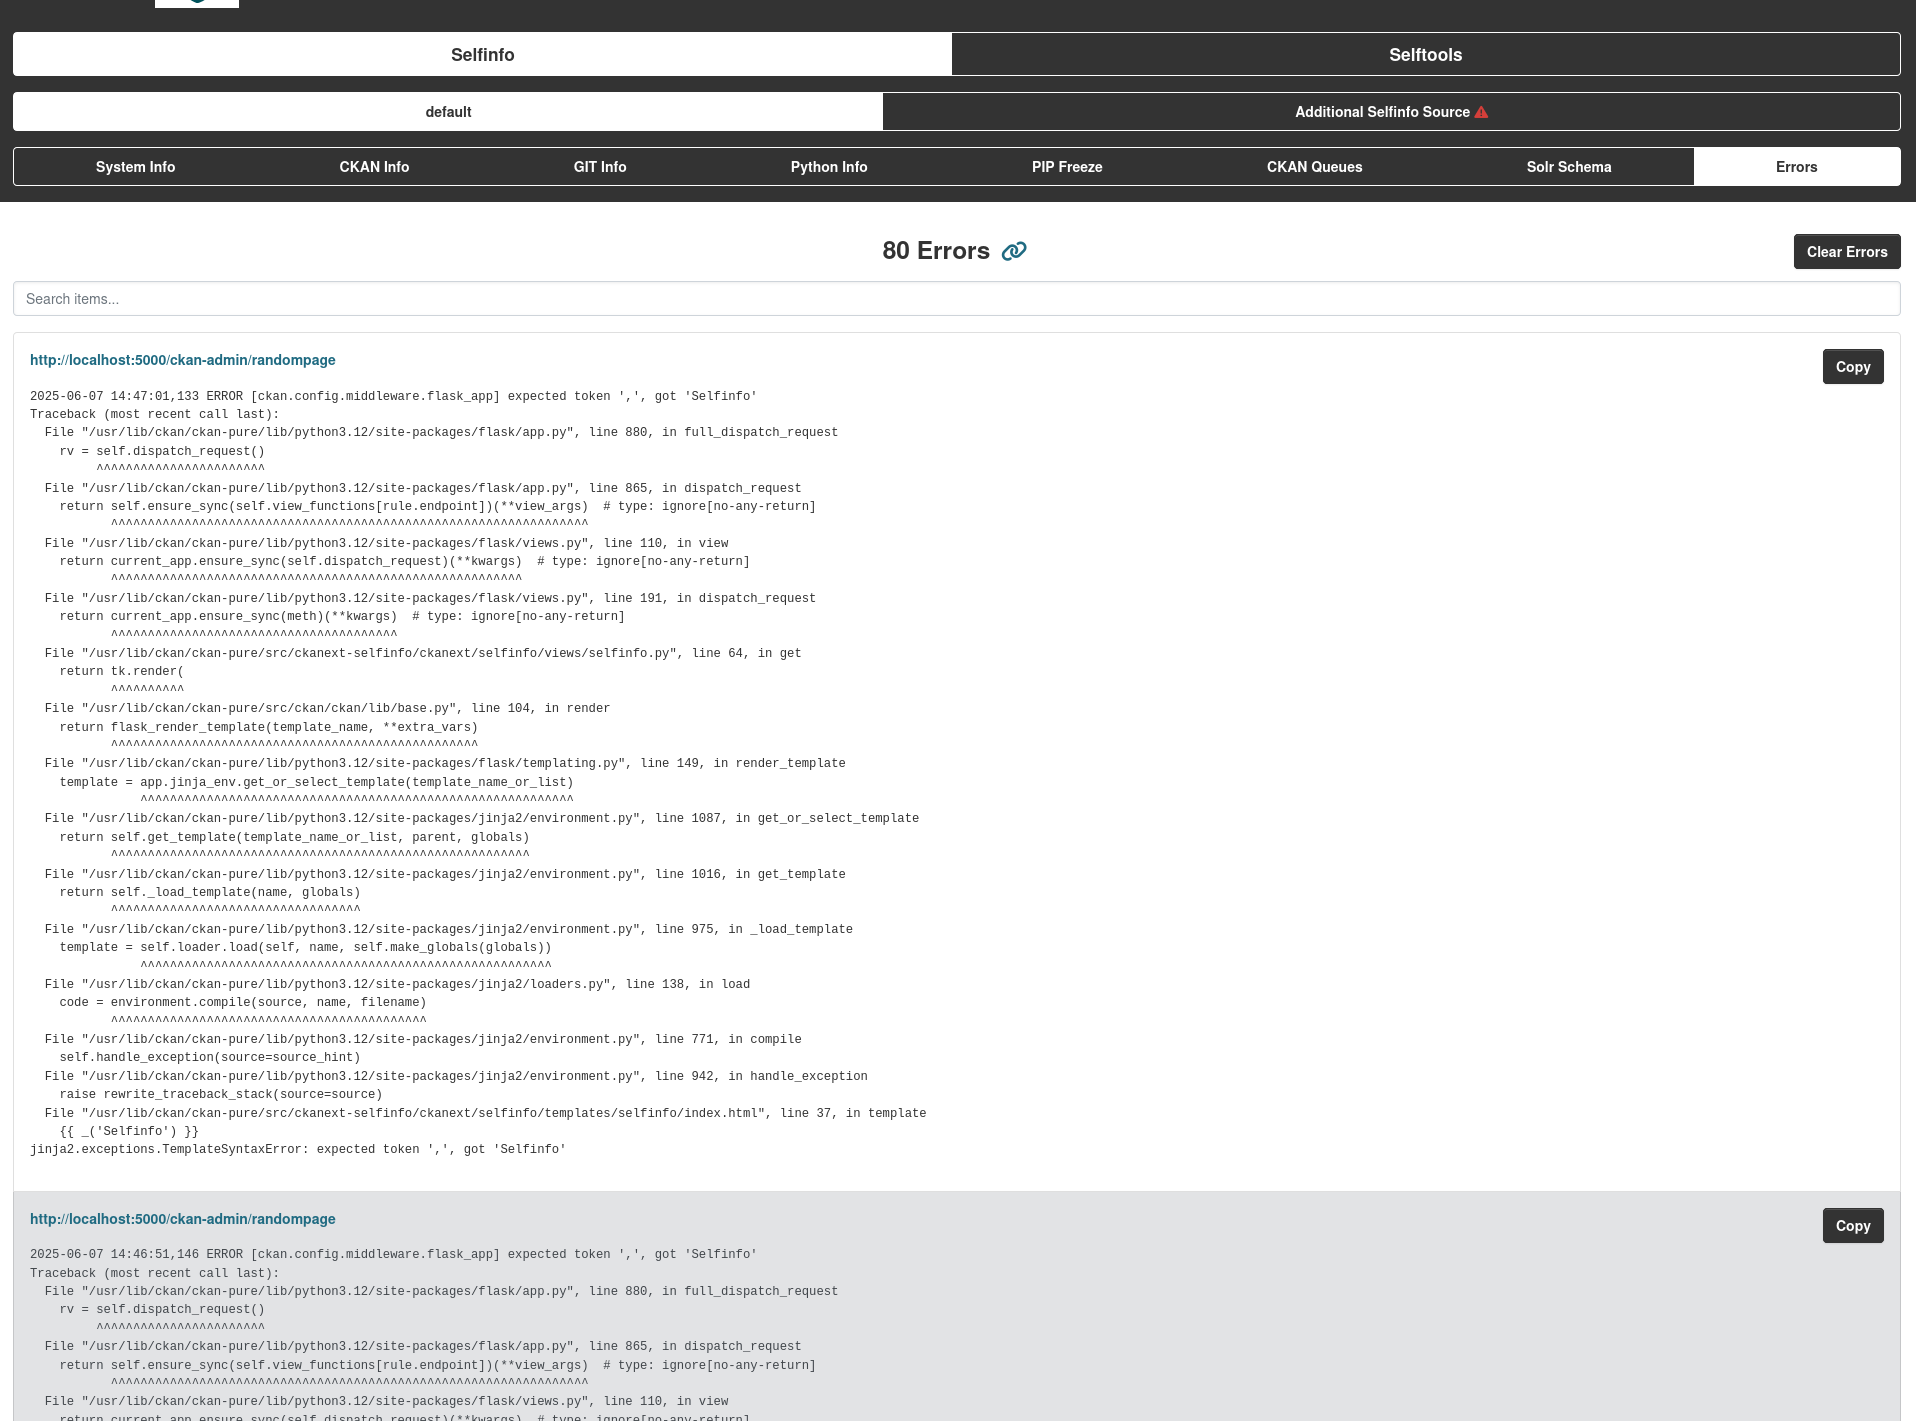The height and width of the screenshot is (1421, 1916).
Task: Open second randompage URL at 14:46:51
Action: tap(183, 1219)
